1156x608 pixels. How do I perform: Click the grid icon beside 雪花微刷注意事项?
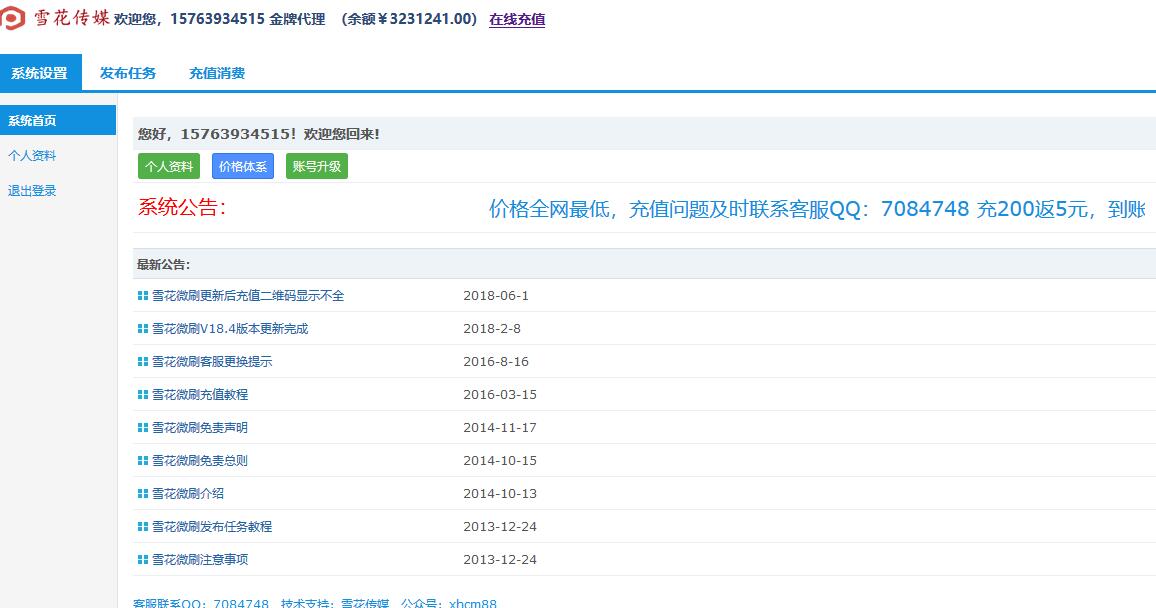[143, 560]
